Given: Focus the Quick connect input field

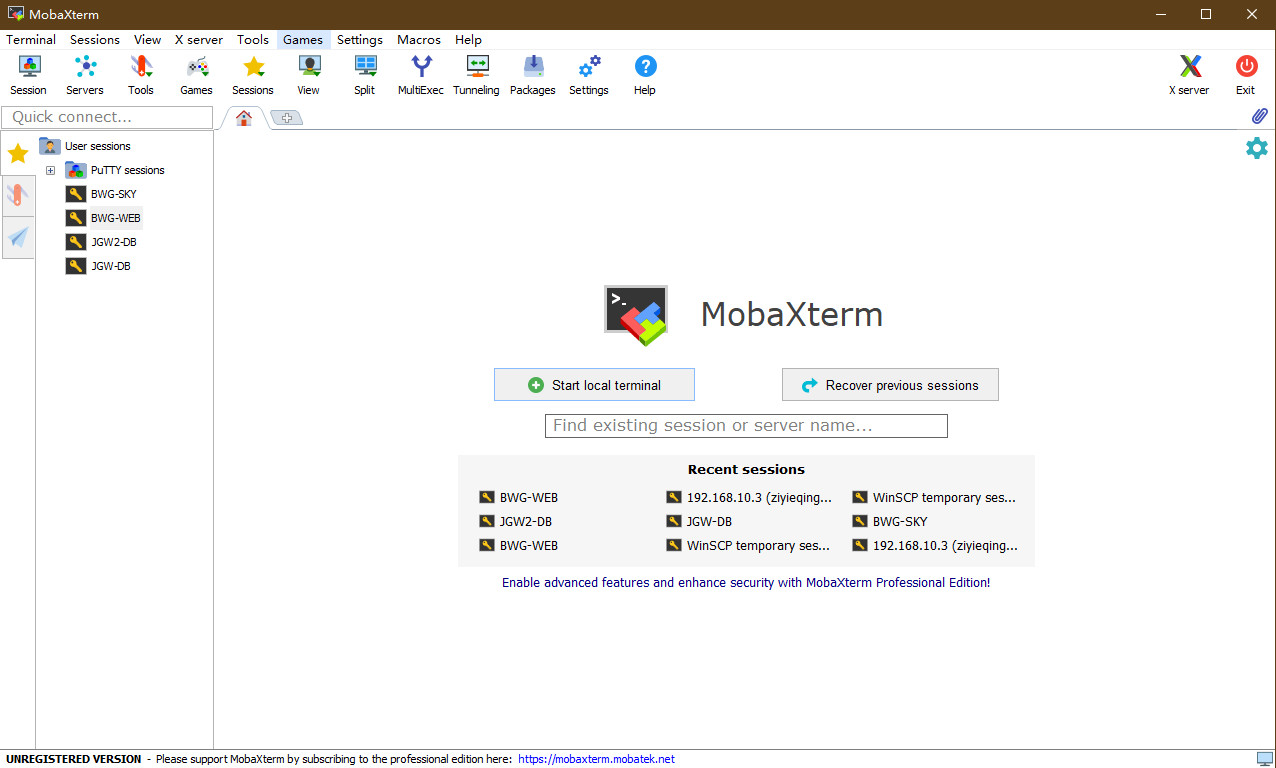Looking at the screenshot, I should coord(107,117).
